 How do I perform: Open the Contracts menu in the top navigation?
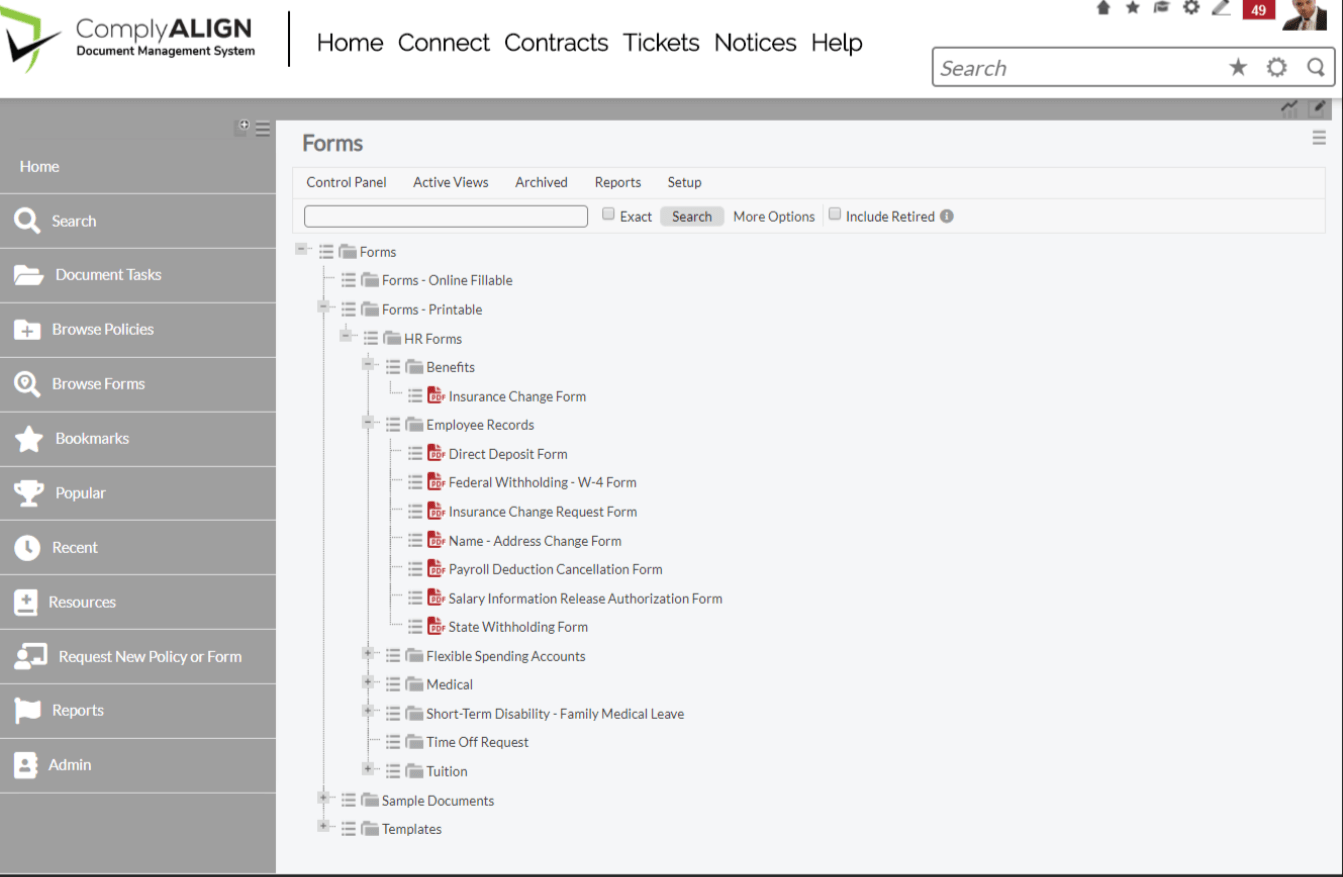556,42
